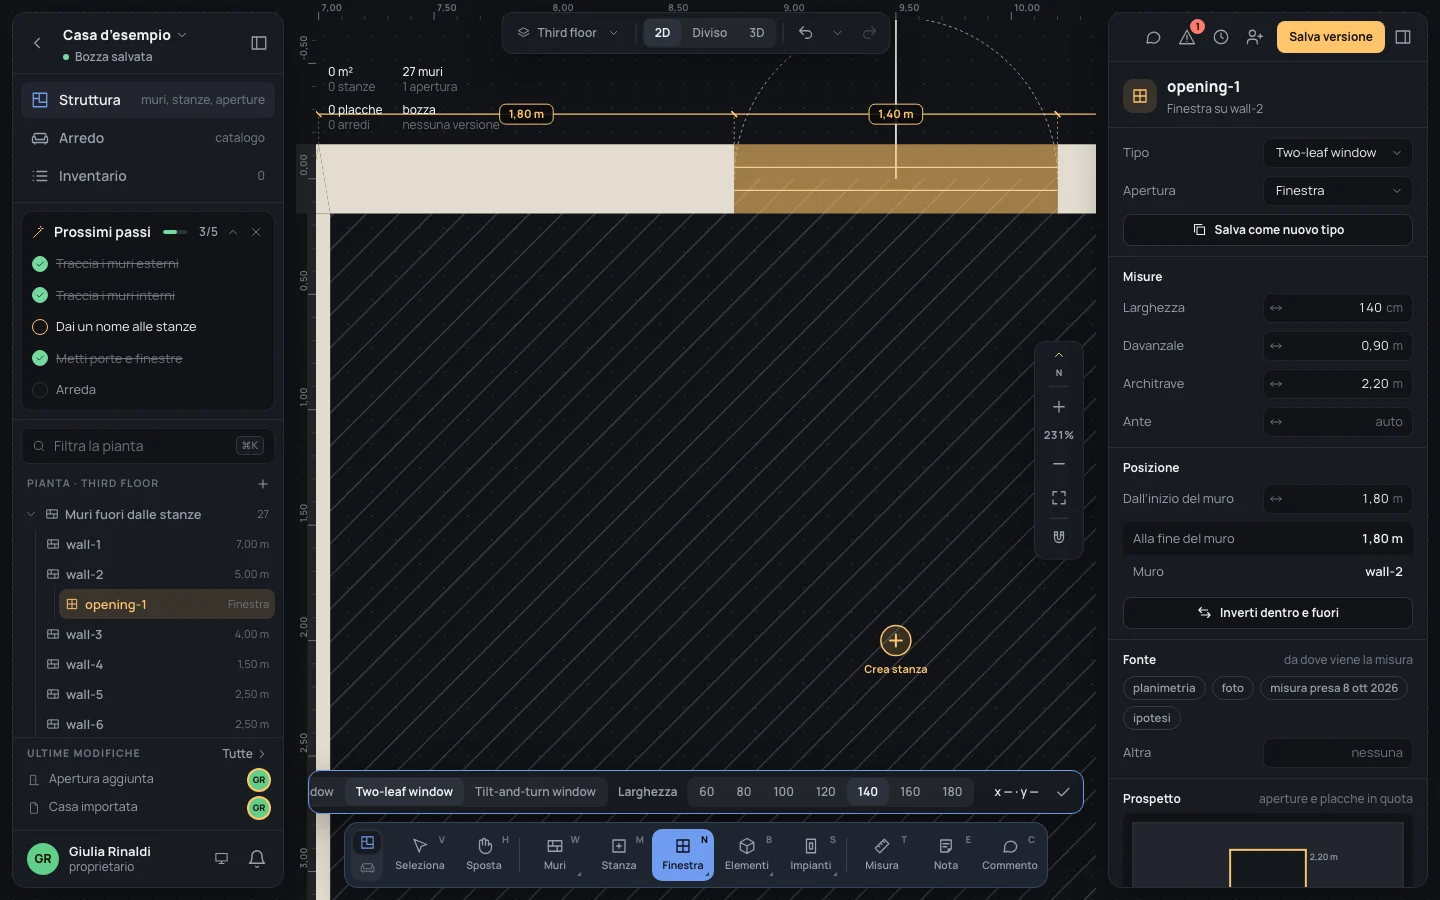Click 'Salva come nuovo tipo' button
Screen dimensions: 1440x900
pyautogui.click(x=1268, y=230)
